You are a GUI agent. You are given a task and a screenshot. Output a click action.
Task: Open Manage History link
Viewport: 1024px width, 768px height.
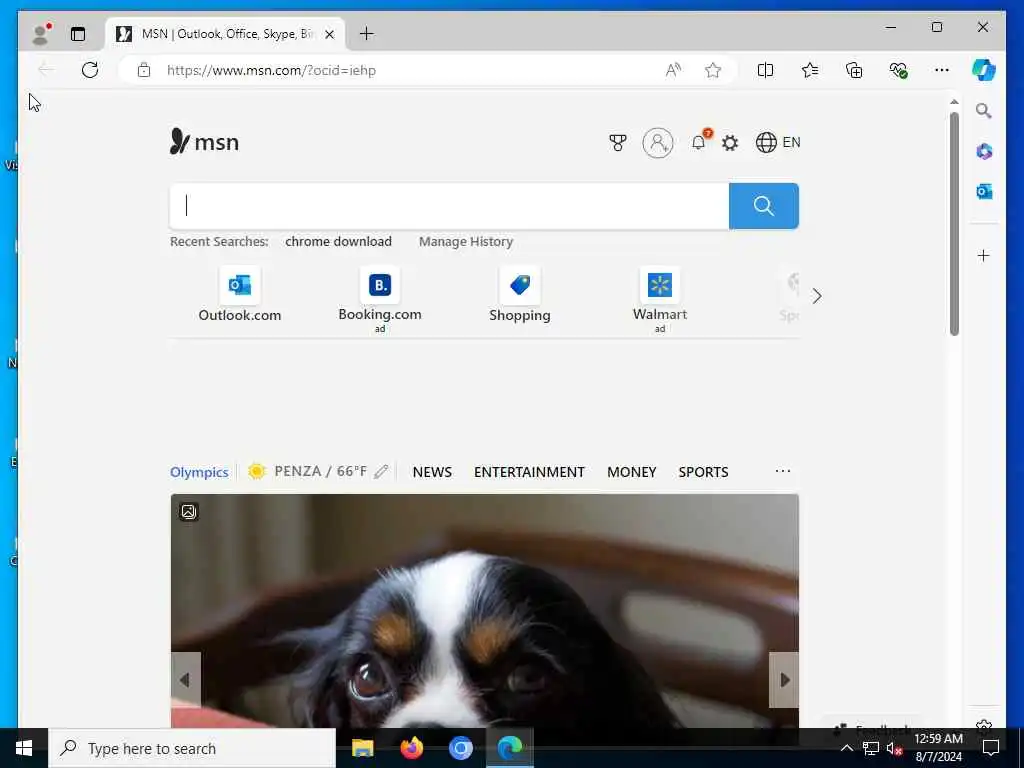[466, 242]
